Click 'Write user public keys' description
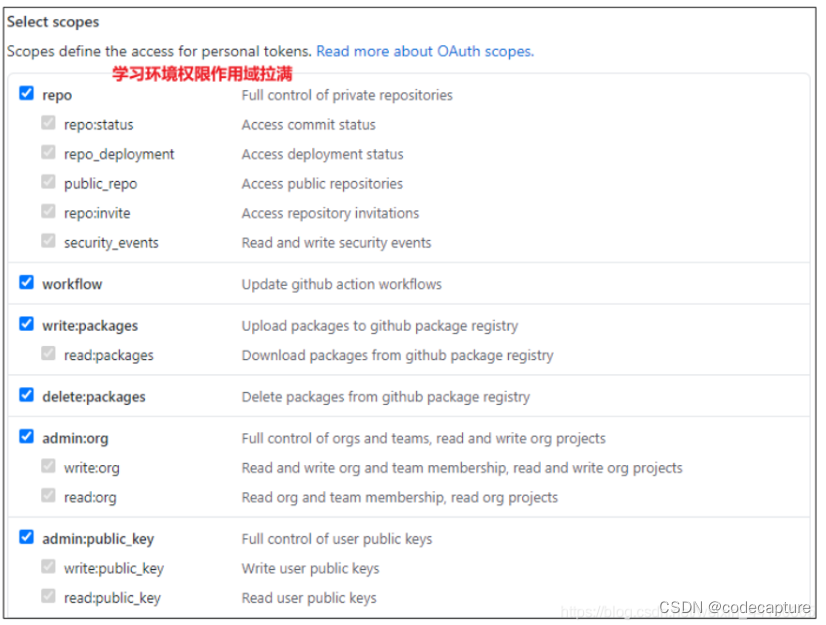Image resolution: width=826 pixels, height=625 pixels. click(311, 569)
